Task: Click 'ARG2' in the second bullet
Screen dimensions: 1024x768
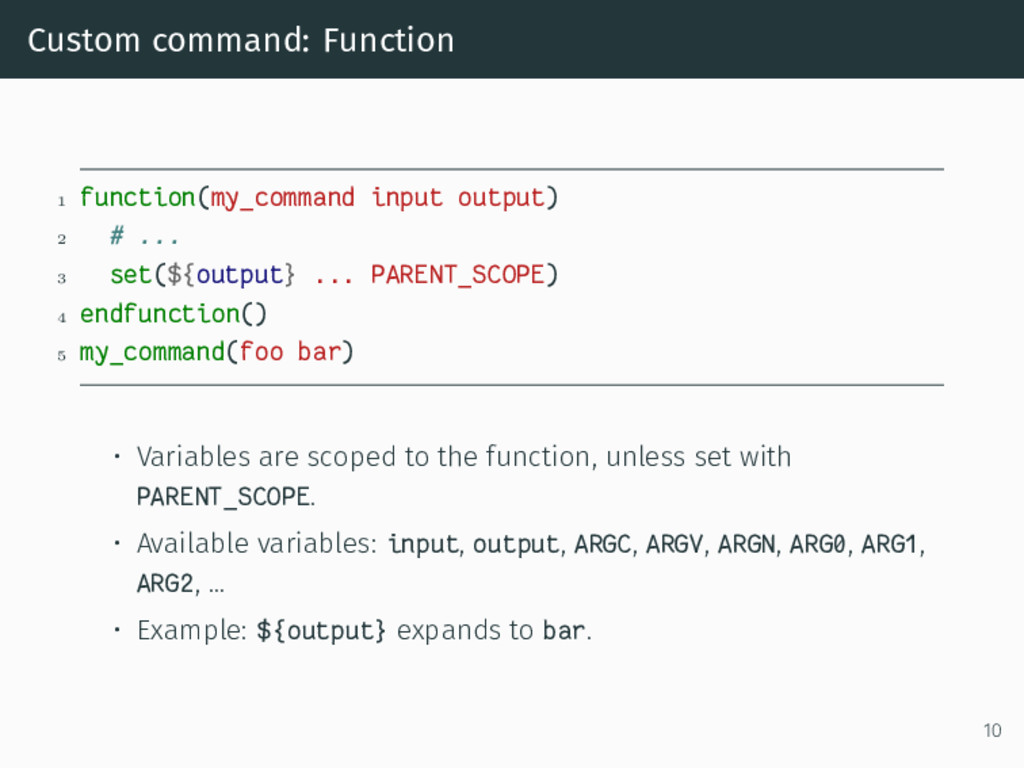Action: (165, 583)
